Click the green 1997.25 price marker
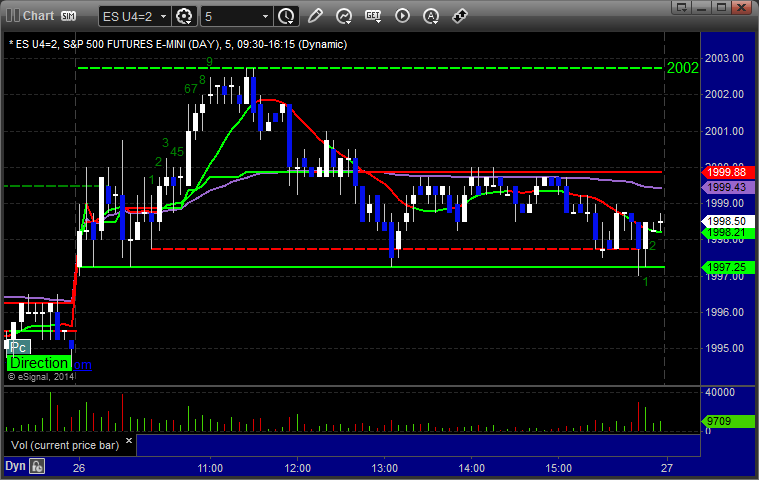759x480 pixels. pyautogui.click(x=728, y=267)
